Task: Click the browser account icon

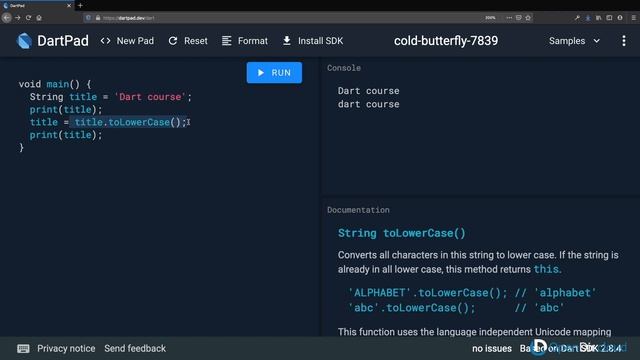Action: click(x=620, y=18)
